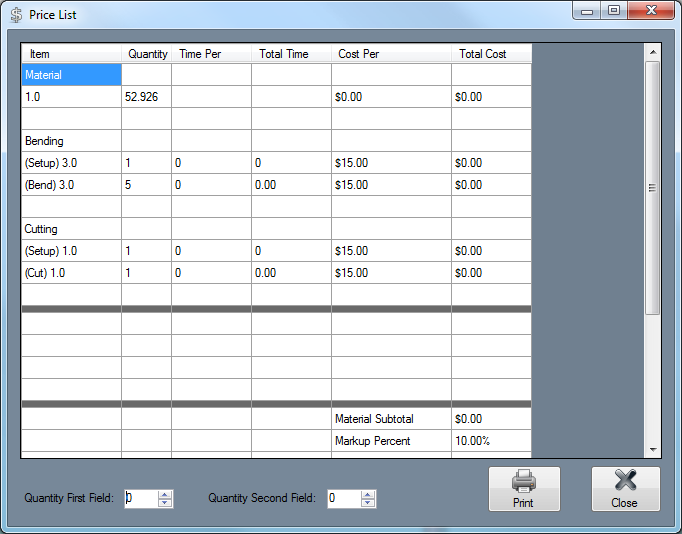Screen dimensions: 682x534
Task: Decrease Quantity First Field with down arrow
Action: click(x=165, y=503)
